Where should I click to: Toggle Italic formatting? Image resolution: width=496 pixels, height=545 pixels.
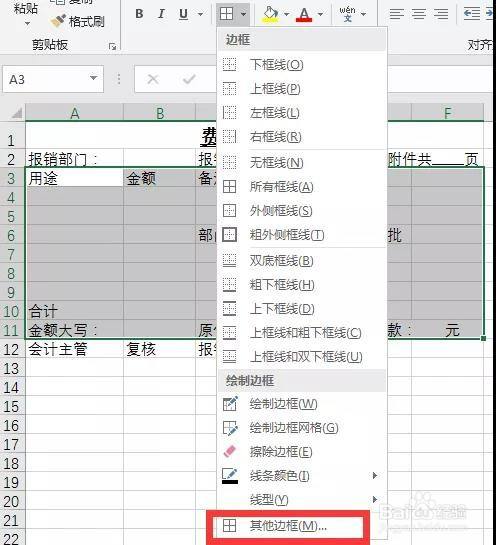click(161, 14)
